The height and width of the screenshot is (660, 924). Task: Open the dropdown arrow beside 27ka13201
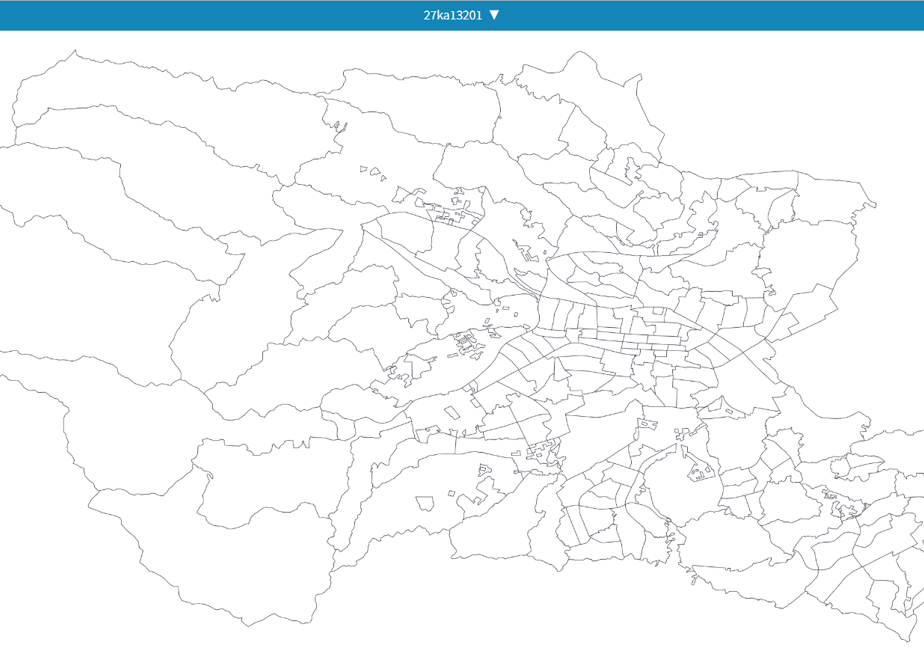click(494, 15)
